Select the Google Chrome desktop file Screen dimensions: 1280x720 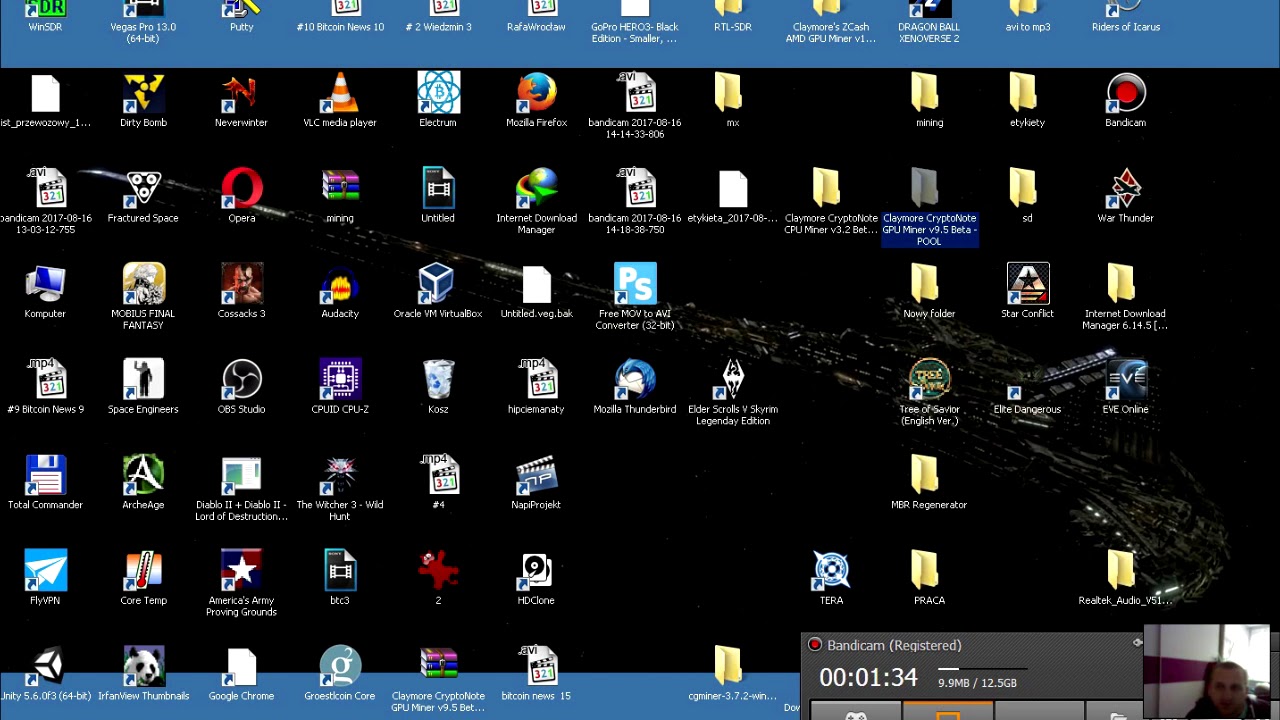coord(241,668)
